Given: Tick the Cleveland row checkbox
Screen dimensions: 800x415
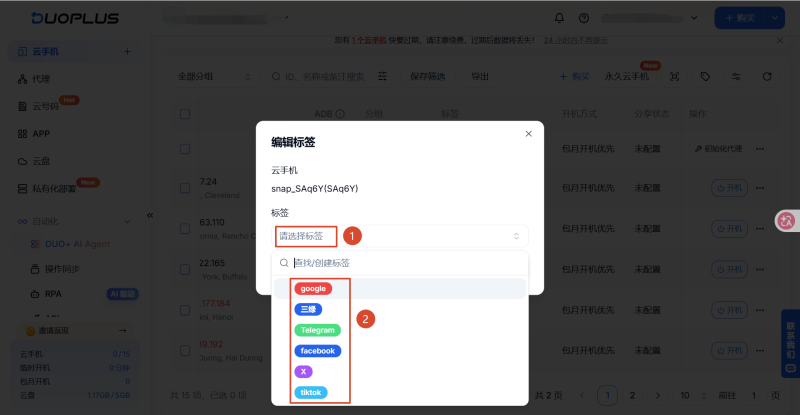Looking at the screenshot, I should [x=185, y=188].
